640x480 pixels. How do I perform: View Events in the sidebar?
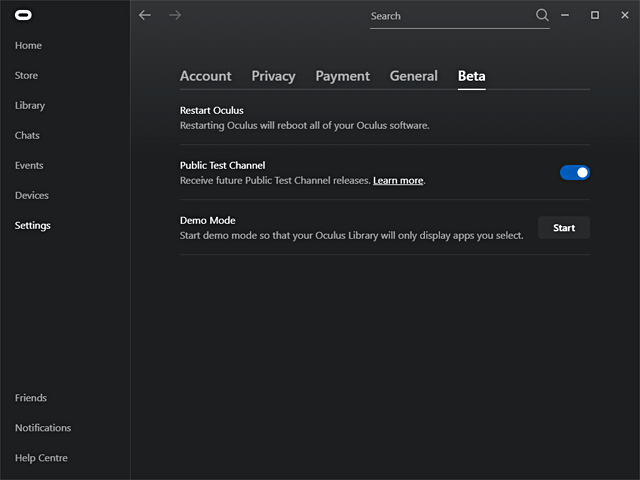click(29, 165)
